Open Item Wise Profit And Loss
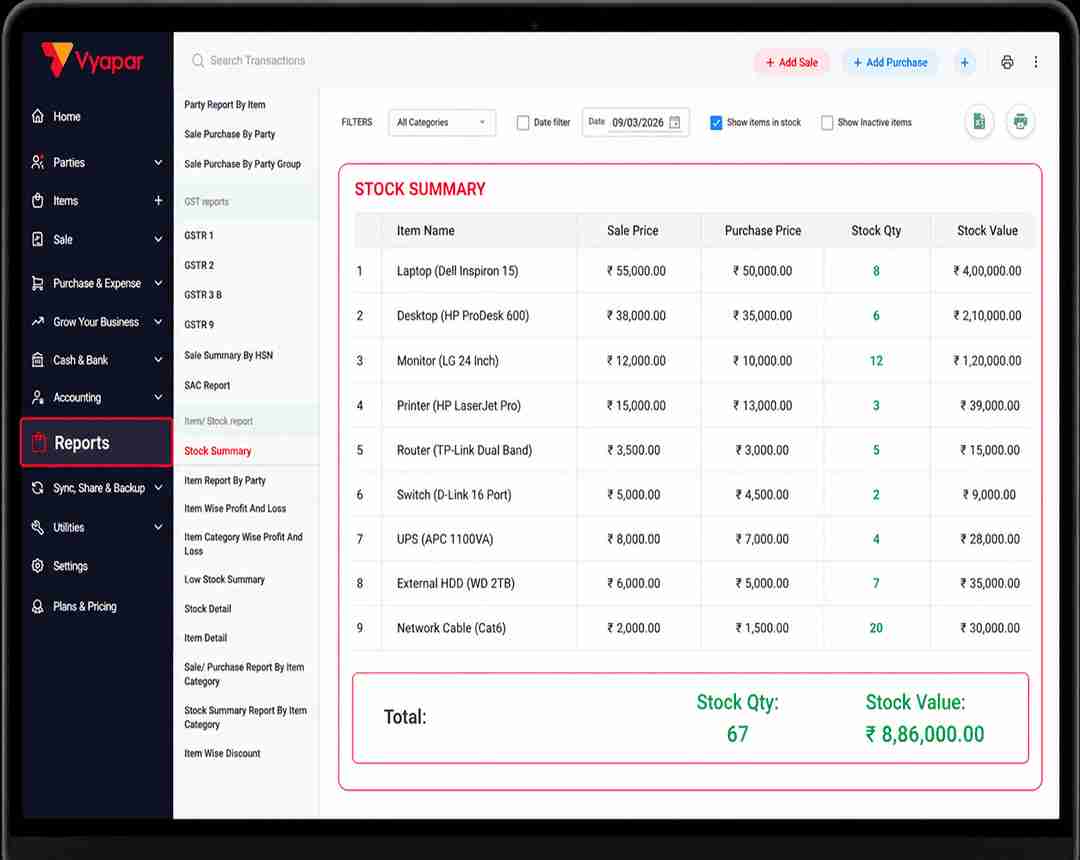Viewport: 1080px width, 860px height. pyautogui.click(x=235, y=508)
